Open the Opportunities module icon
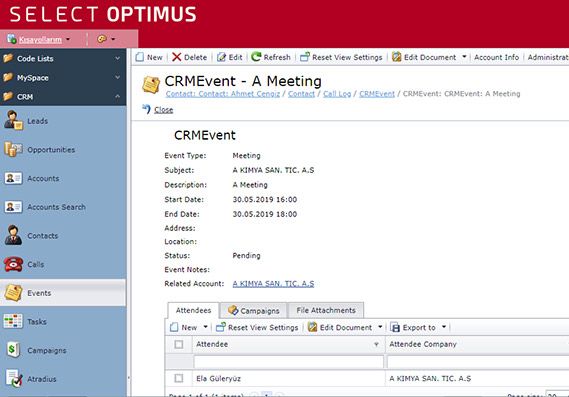 click(x=13, y=149)
